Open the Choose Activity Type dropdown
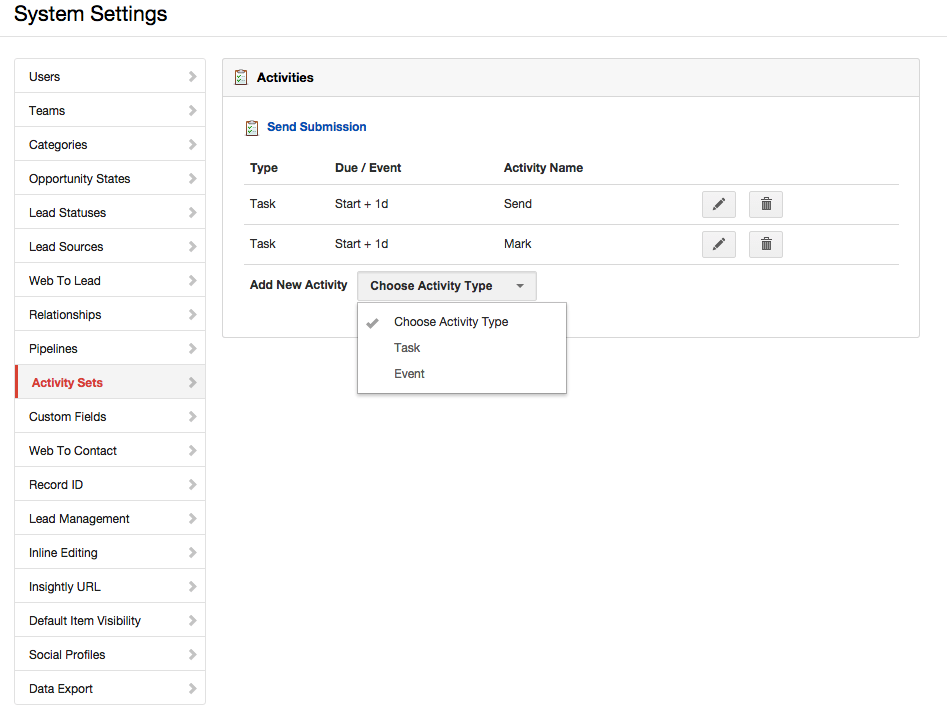Viewport: 947px width, 716px height. click(x=446, y=286)
